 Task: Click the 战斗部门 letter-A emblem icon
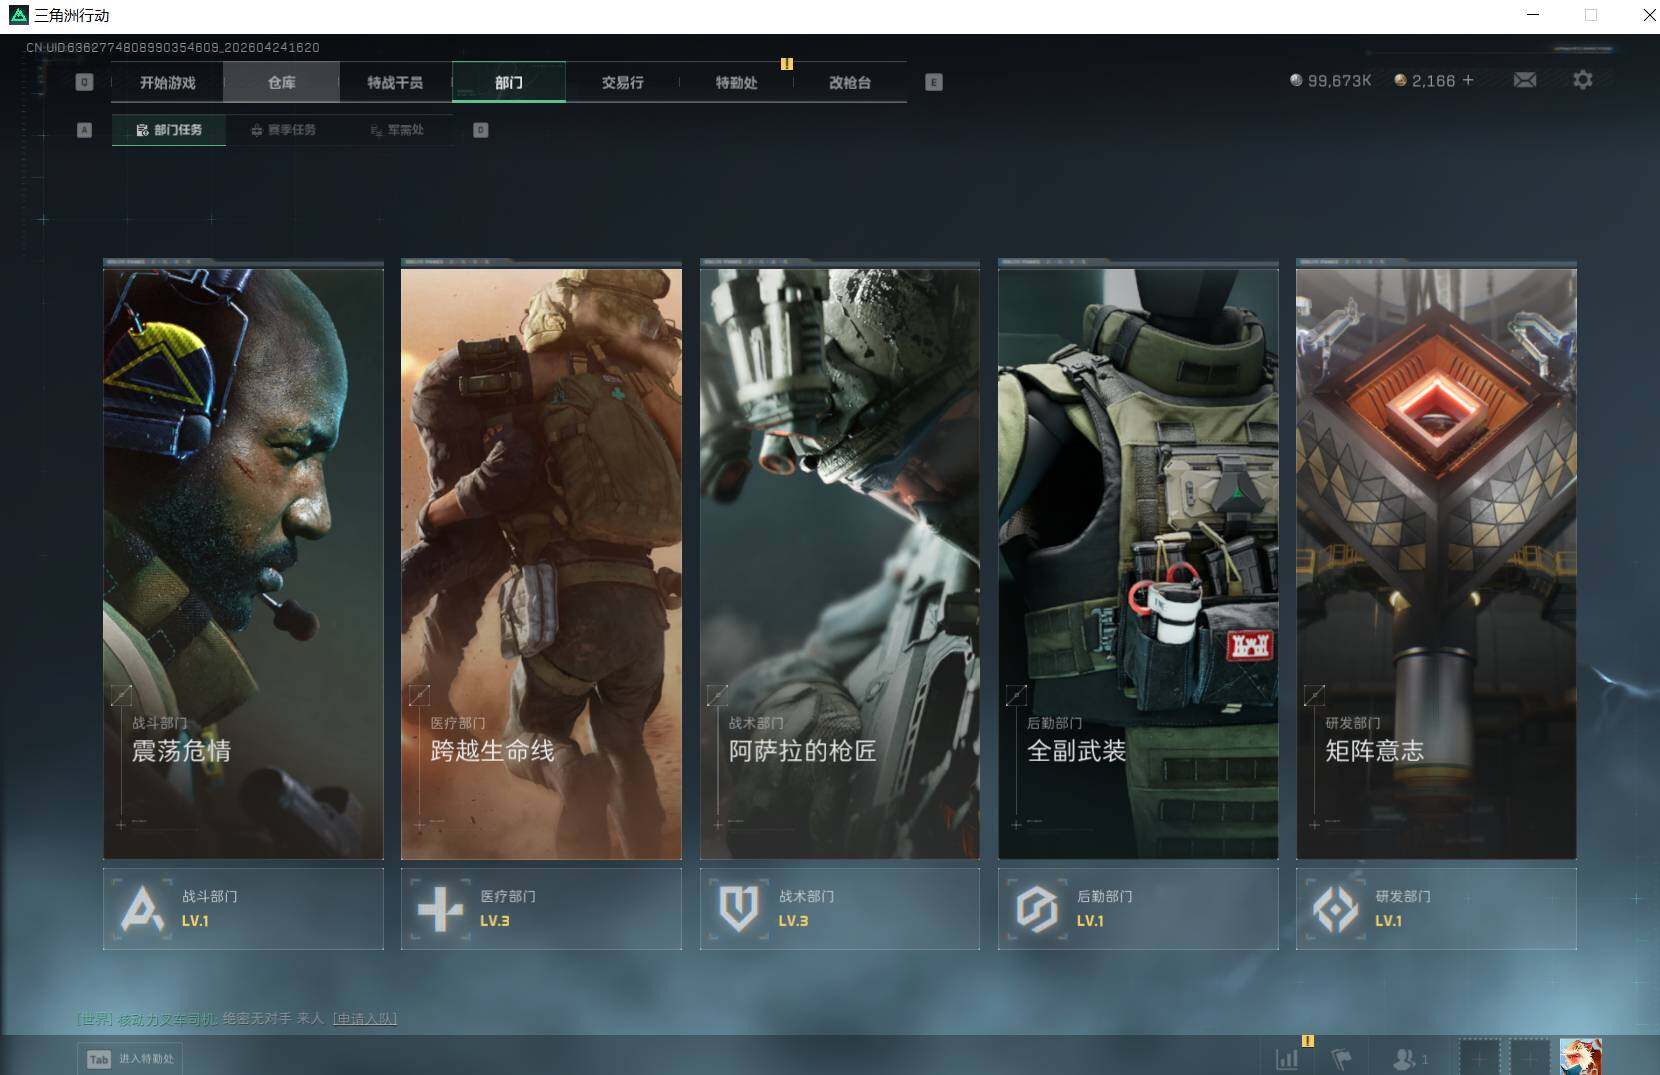click(x=142, y=909)
